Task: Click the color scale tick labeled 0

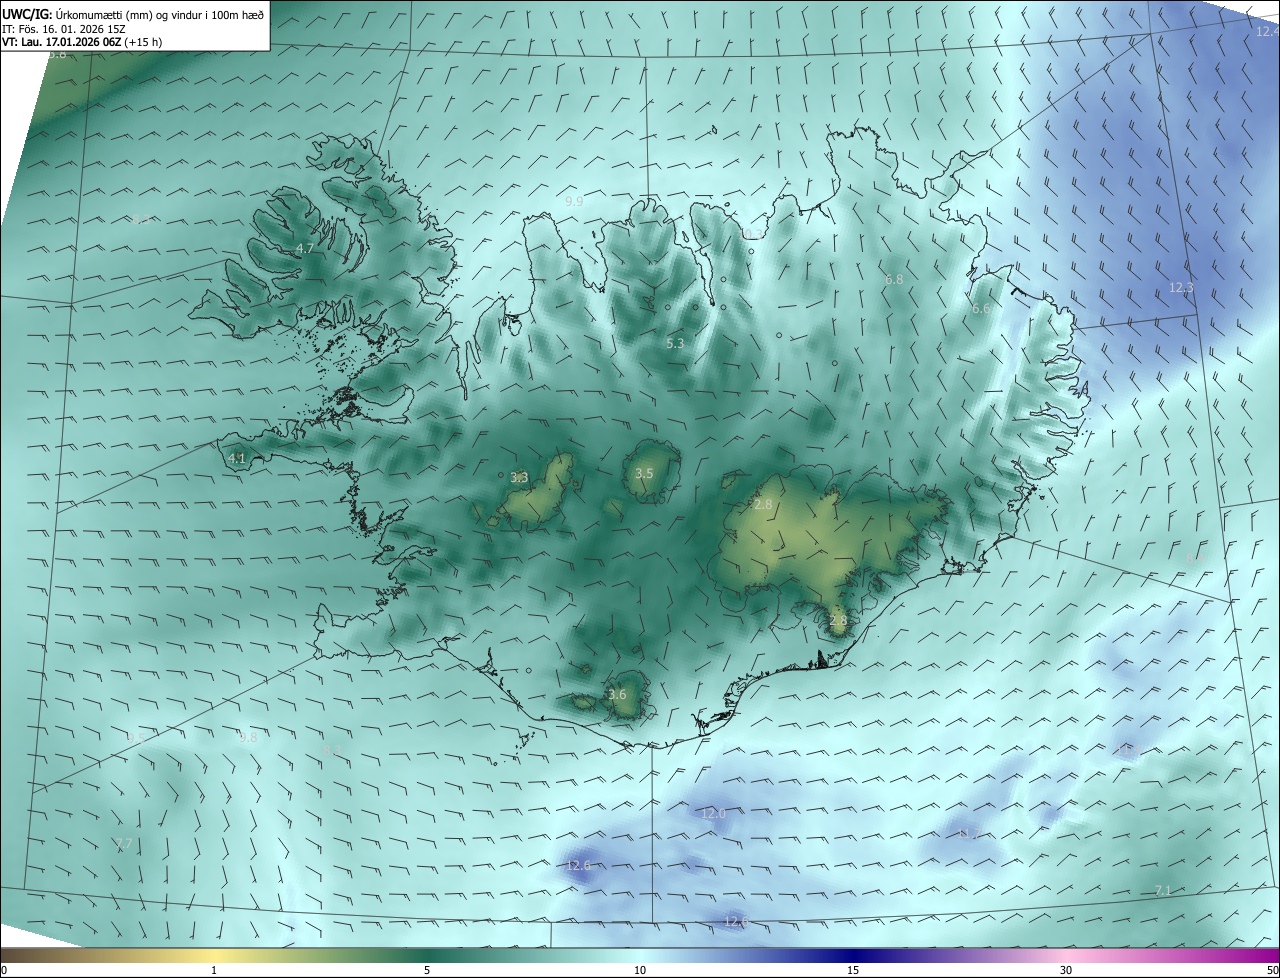Action: coord(4,970)
